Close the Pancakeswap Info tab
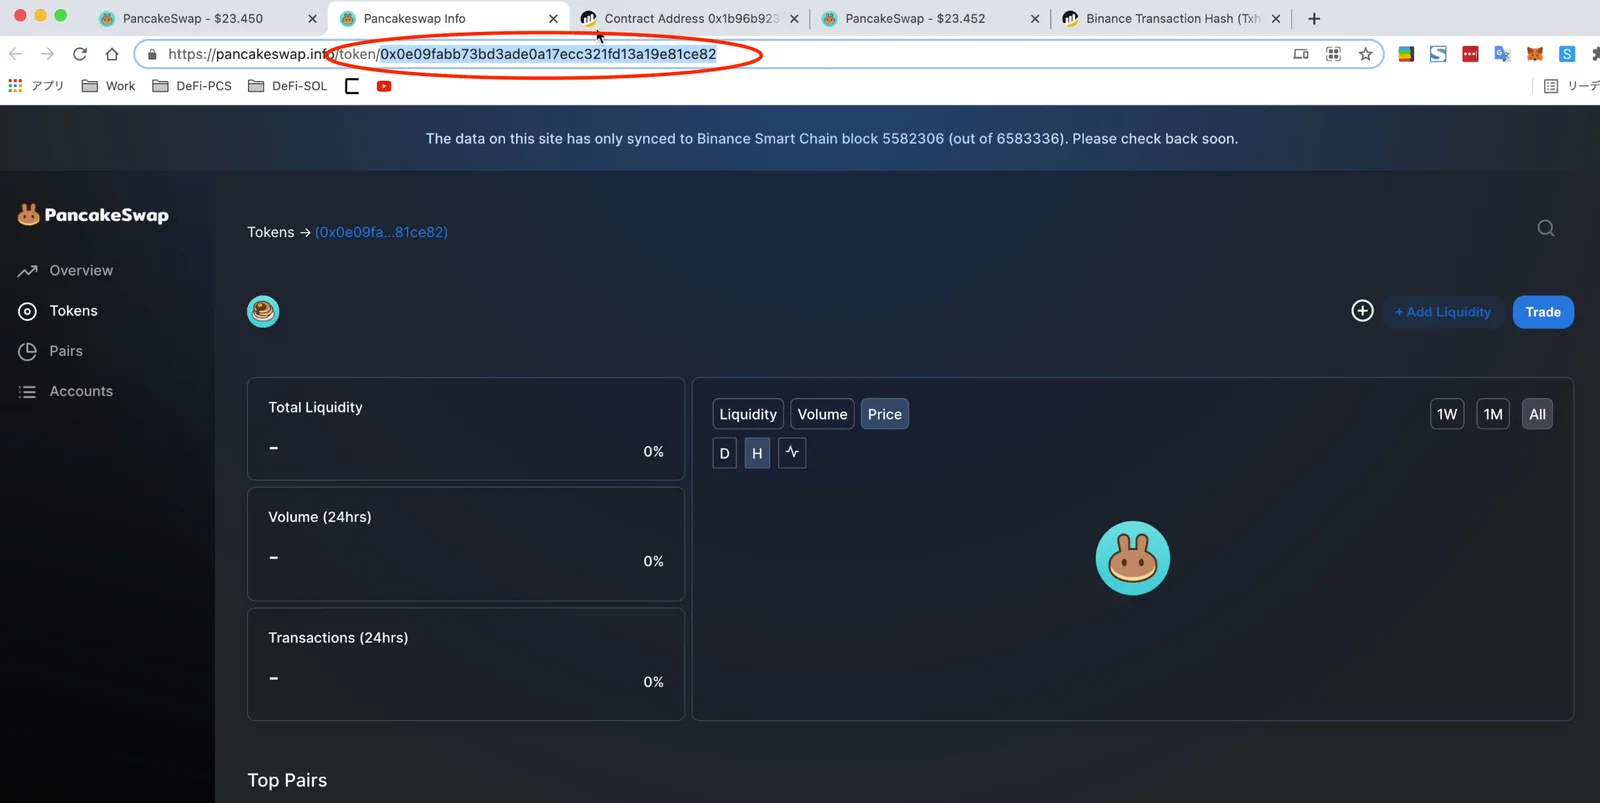 coord(553,18)
